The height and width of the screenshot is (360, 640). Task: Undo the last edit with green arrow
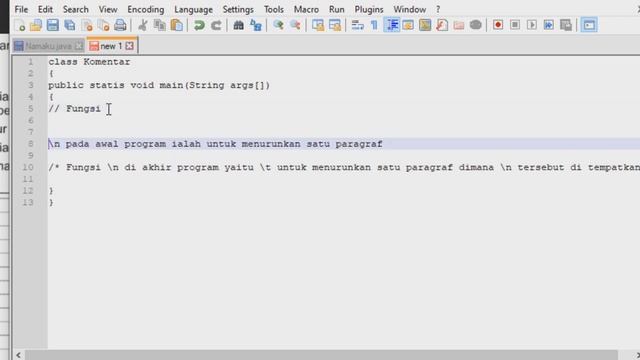[199, 25]
